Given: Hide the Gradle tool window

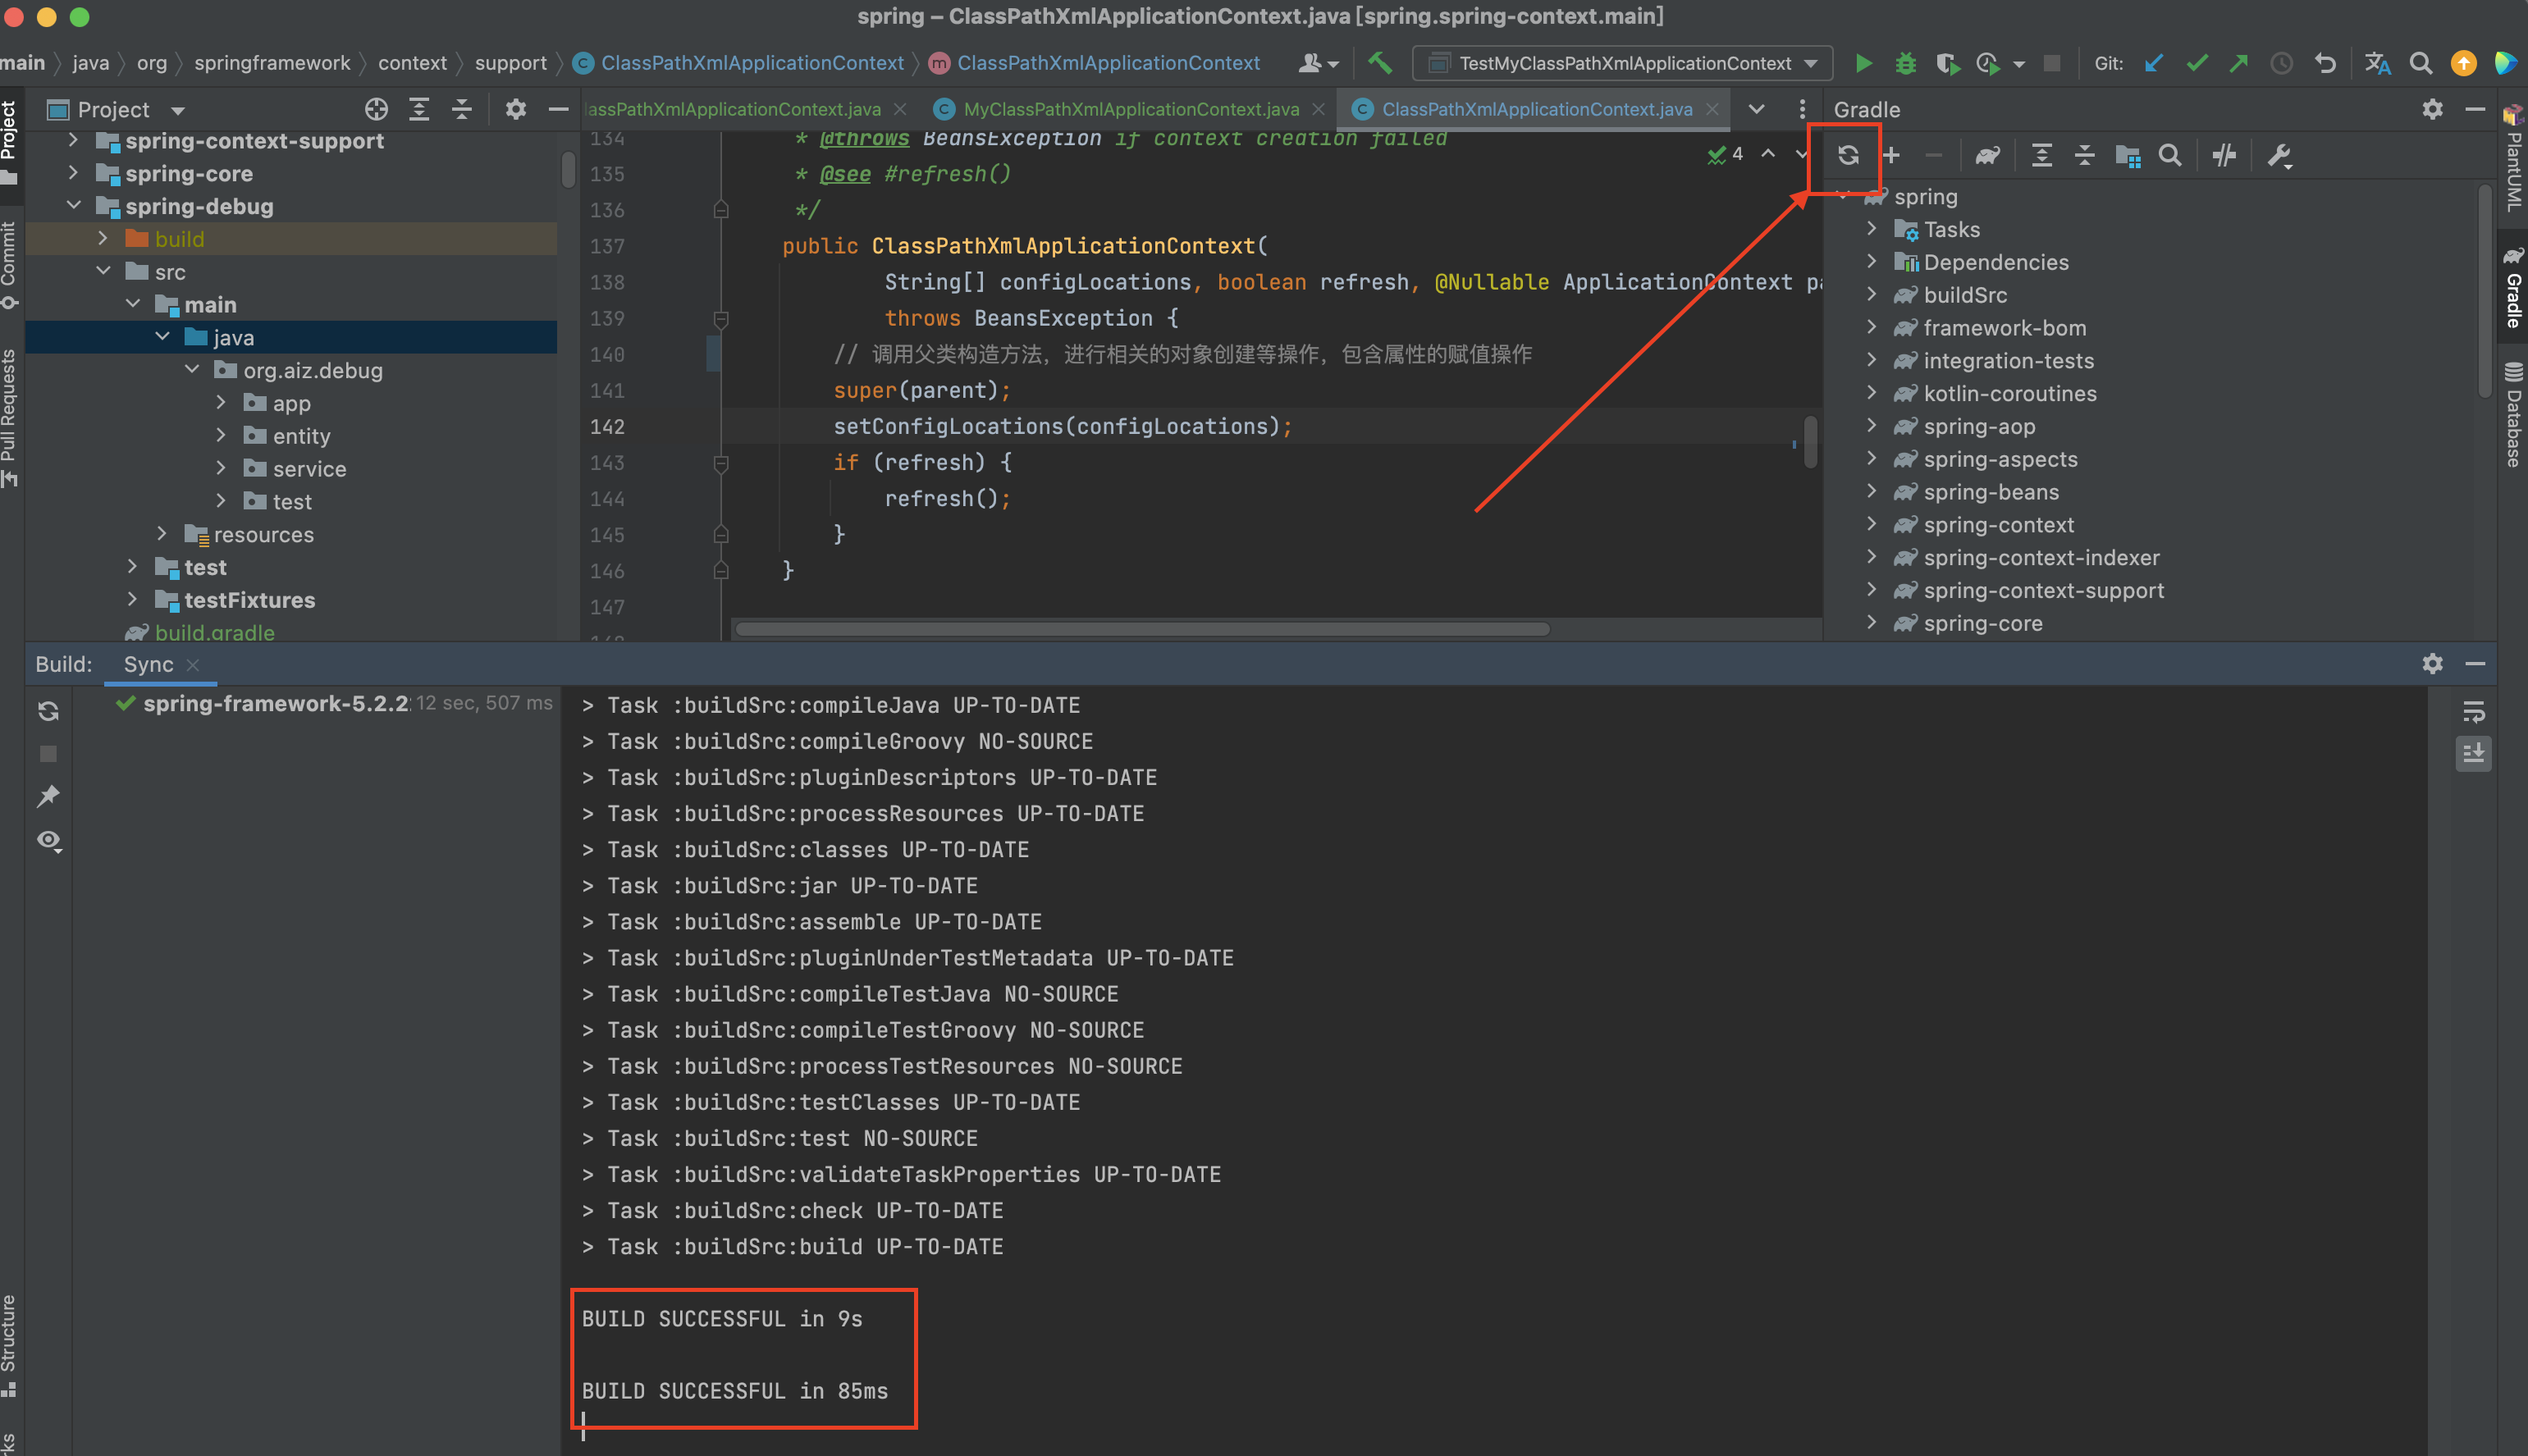Looking at the screenshot, I should click(2474, 109).
